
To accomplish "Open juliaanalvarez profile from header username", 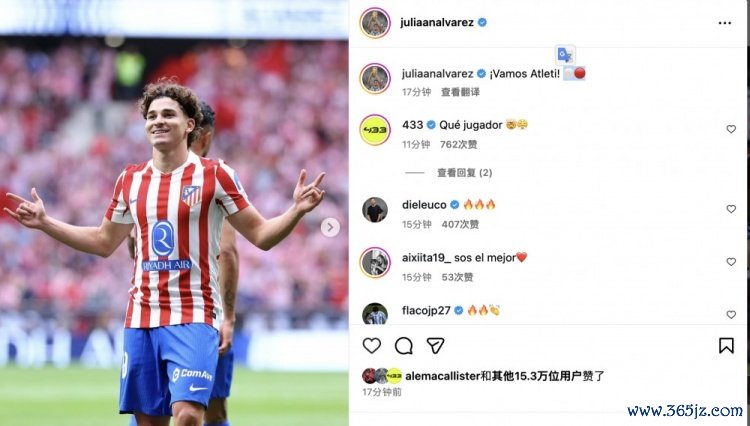I will (x=437, y=22).
